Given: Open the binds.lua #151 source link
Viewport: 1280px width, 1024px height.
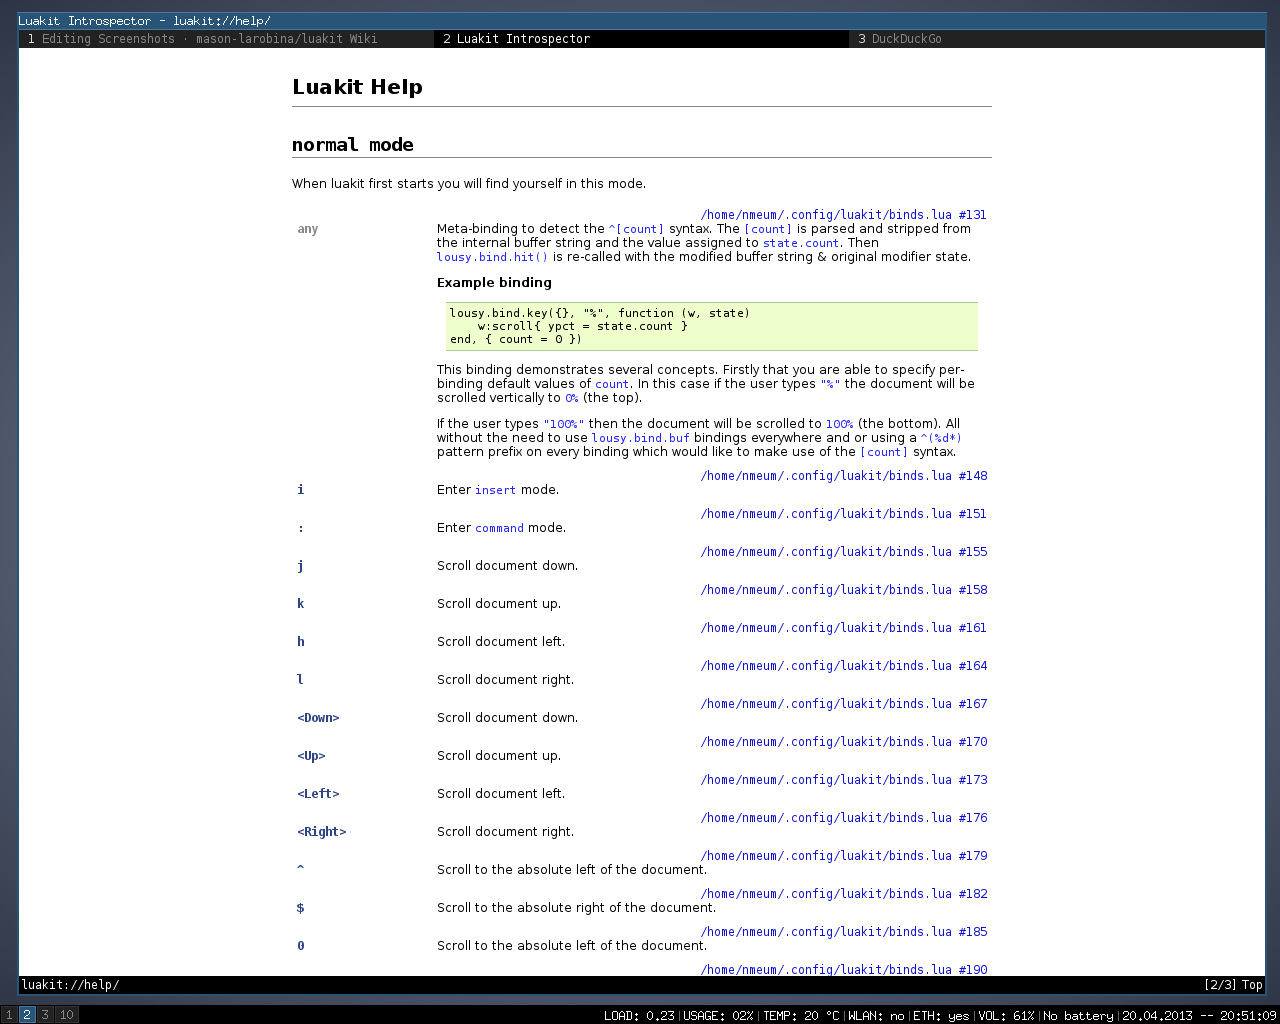Looking at the screenshot, I should click(x=843, y=514).
